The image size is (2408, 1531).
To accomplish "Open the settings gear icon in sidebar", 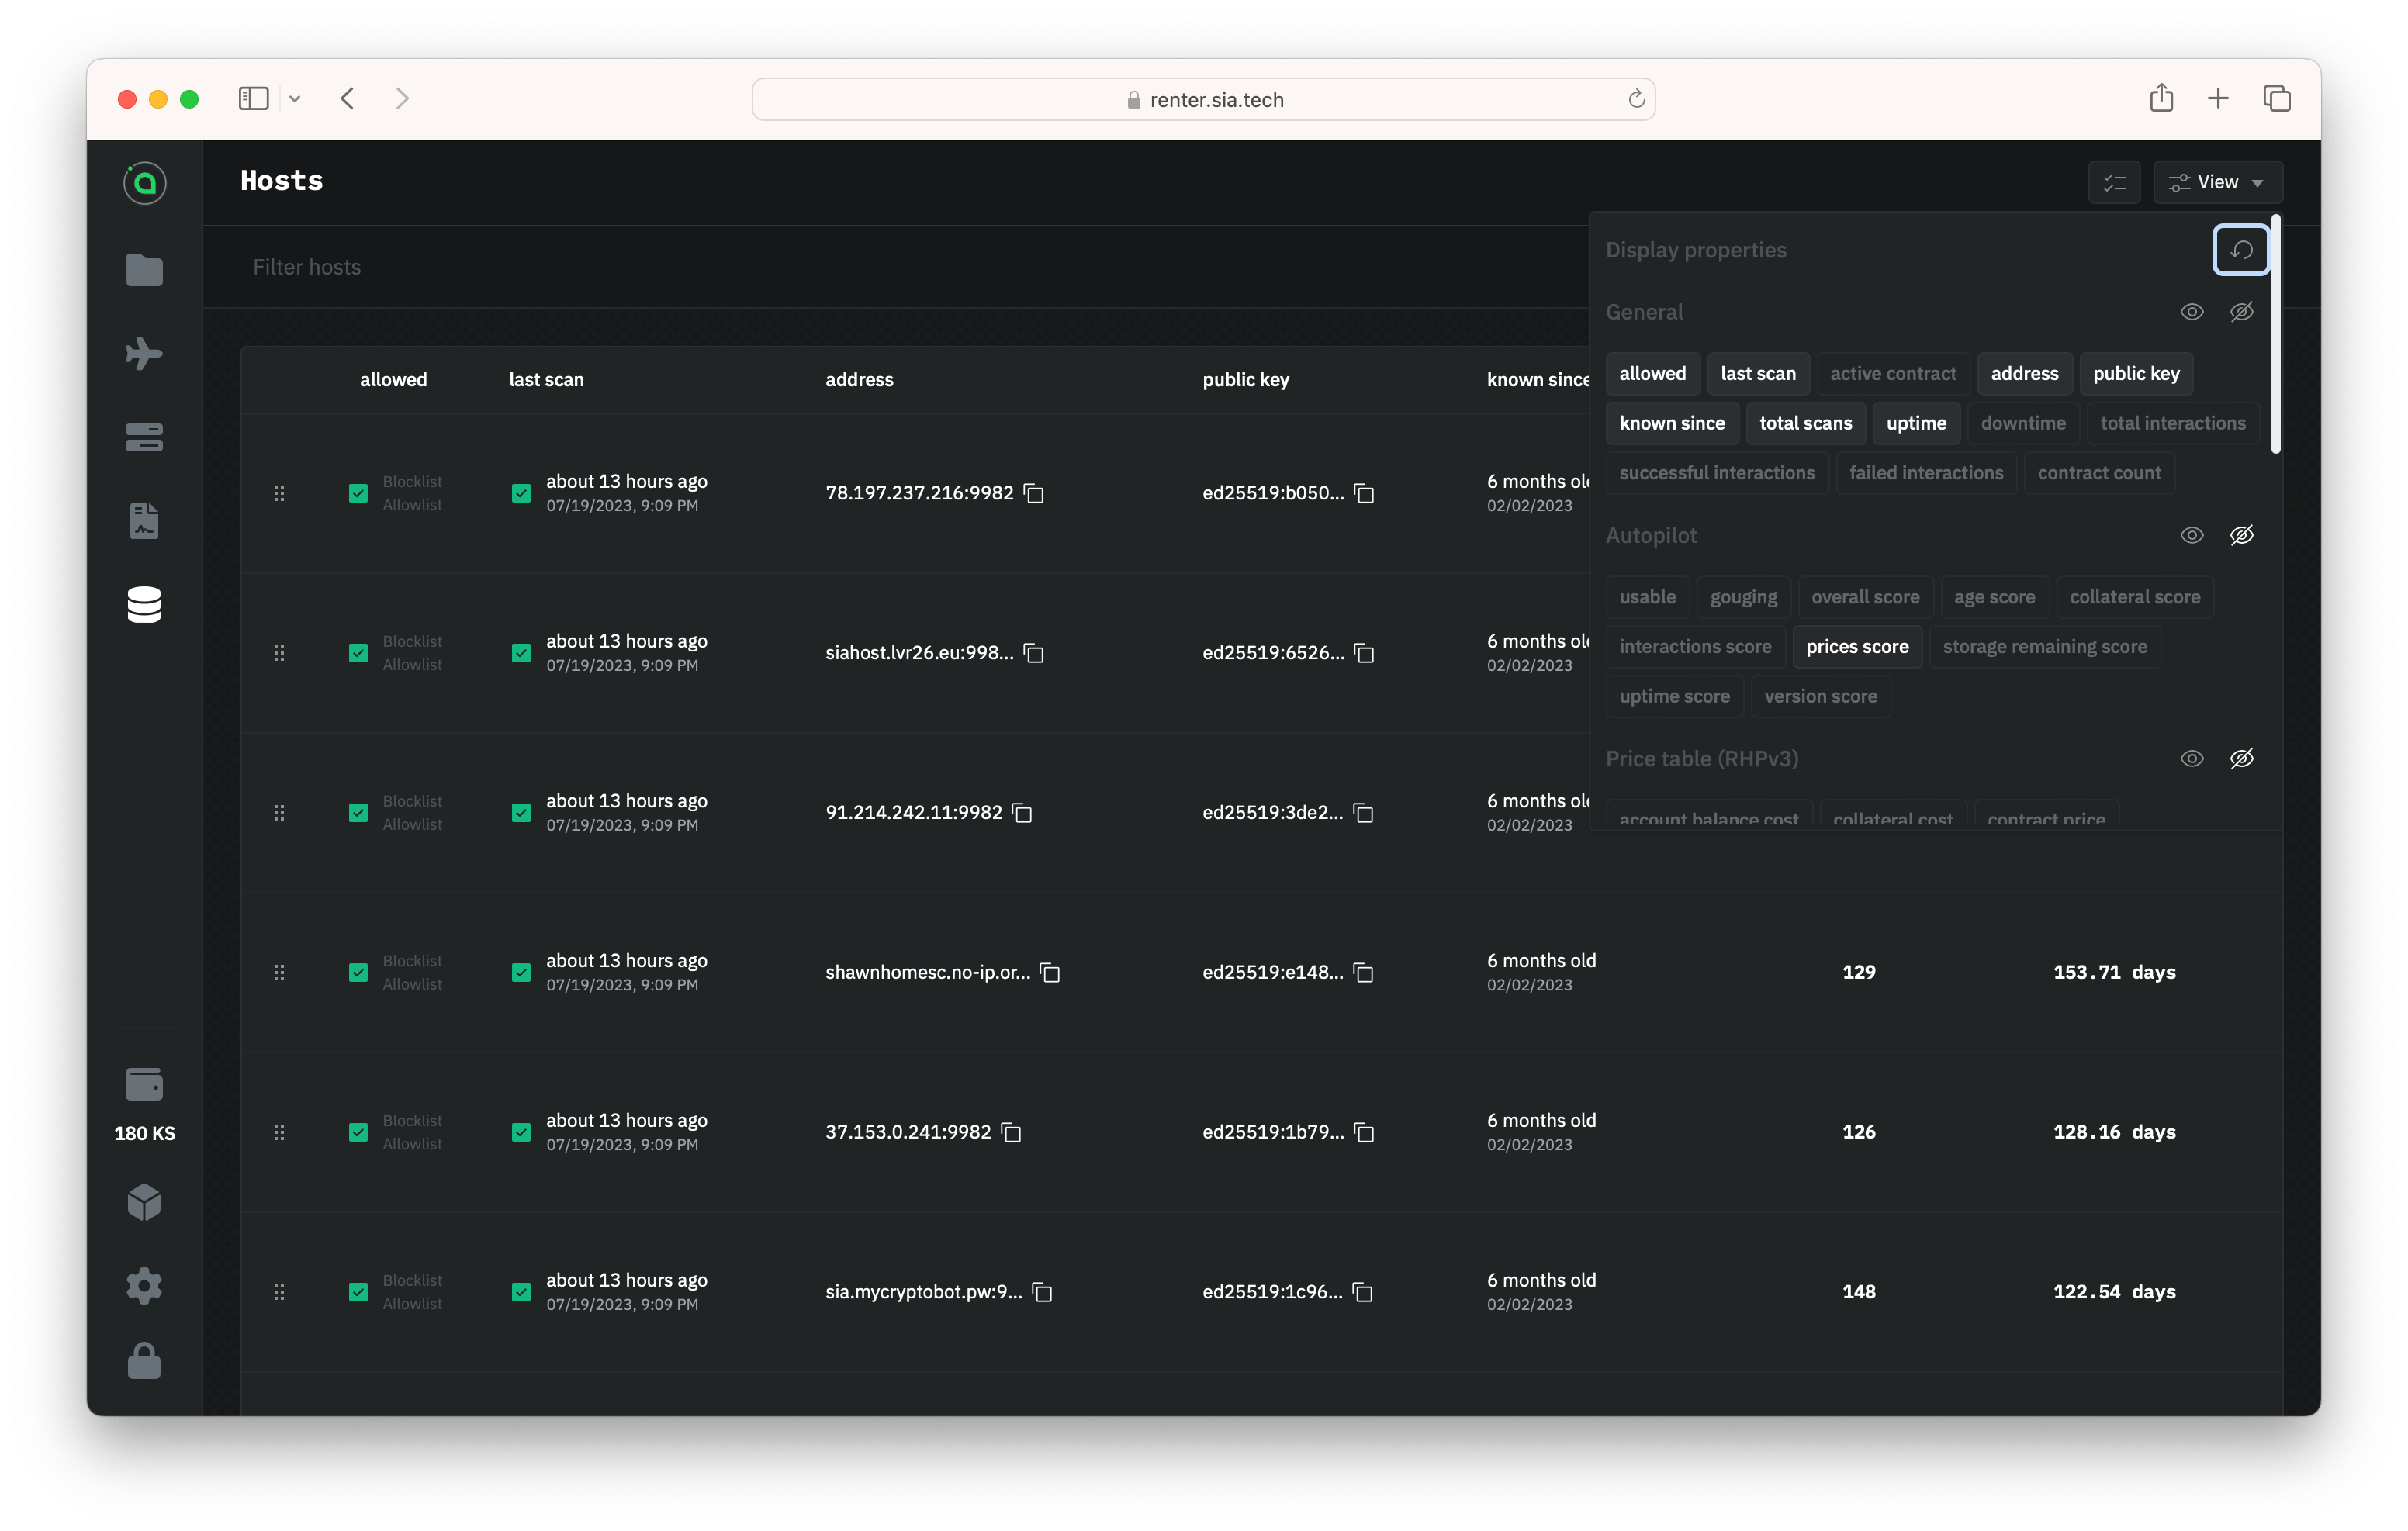I will (x=144, y=1285).
